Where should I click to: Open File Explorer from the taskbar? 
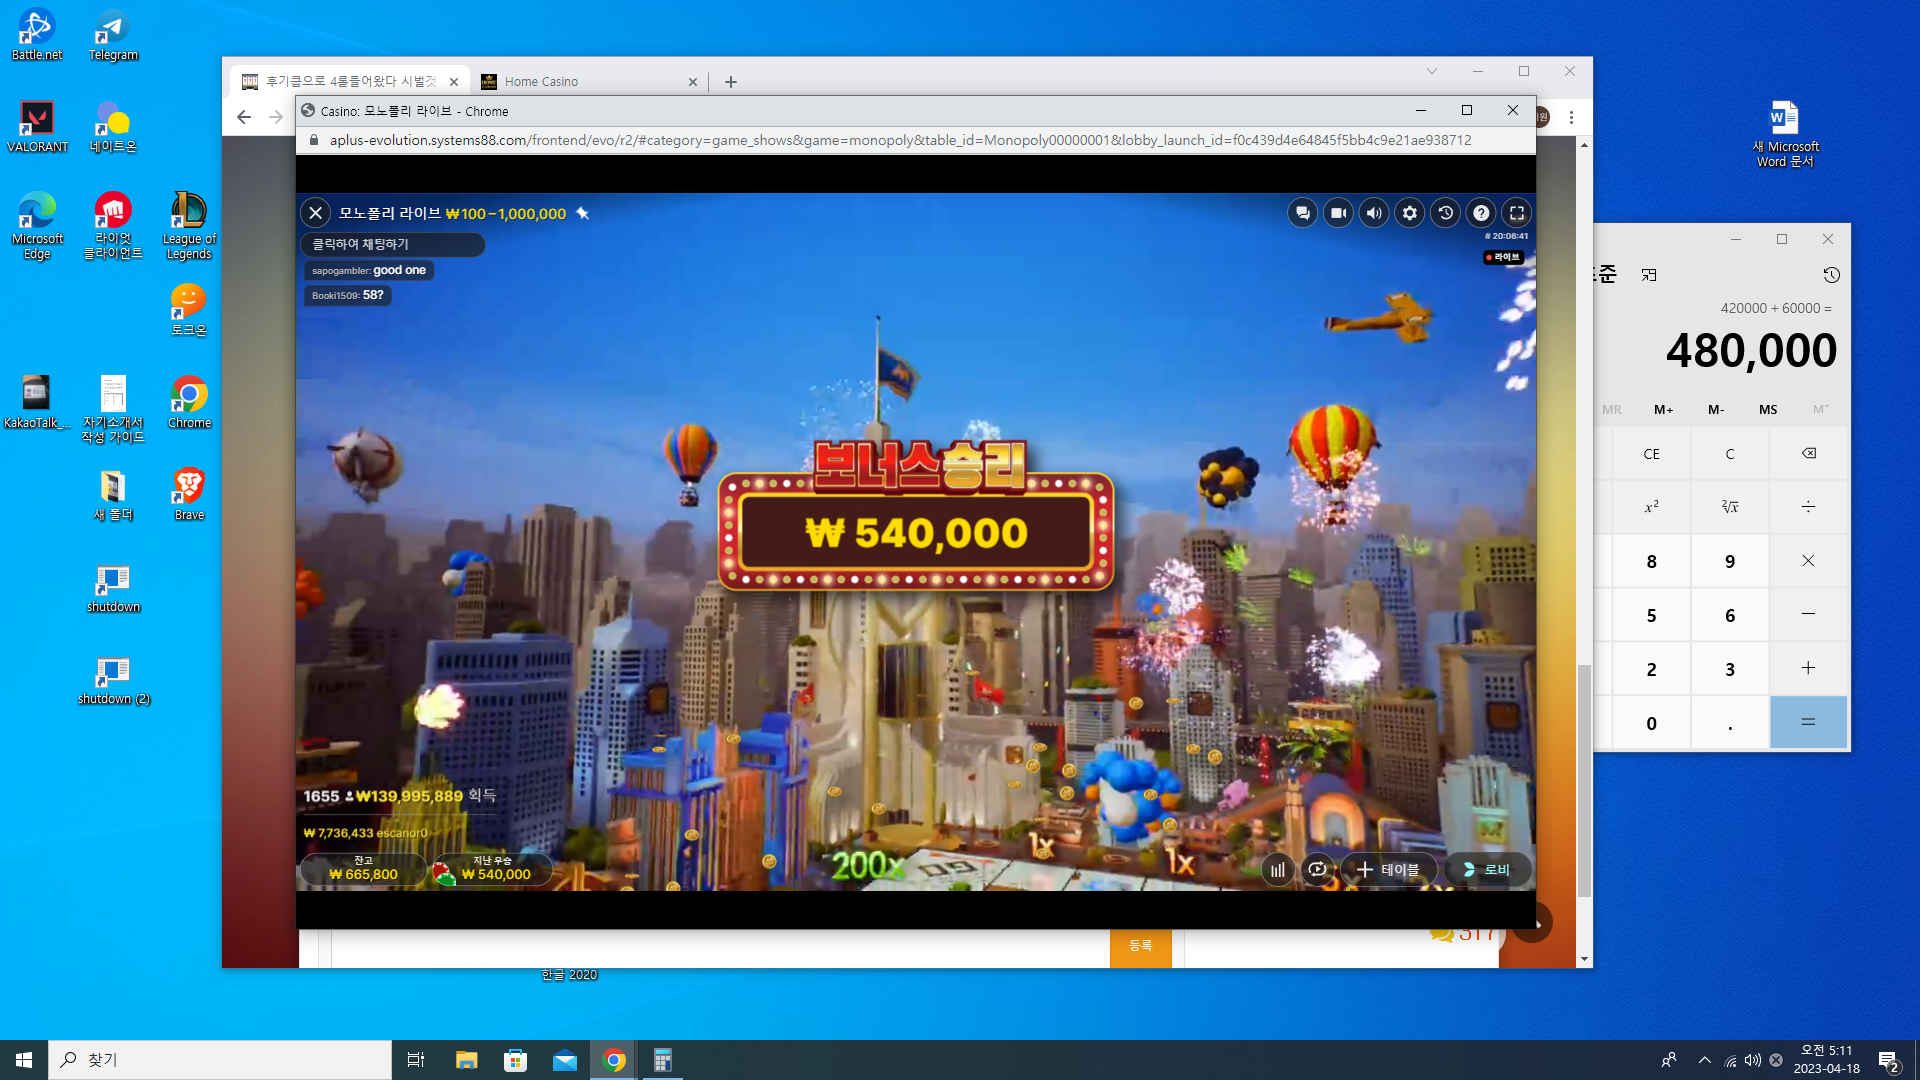click(466, 1060)
